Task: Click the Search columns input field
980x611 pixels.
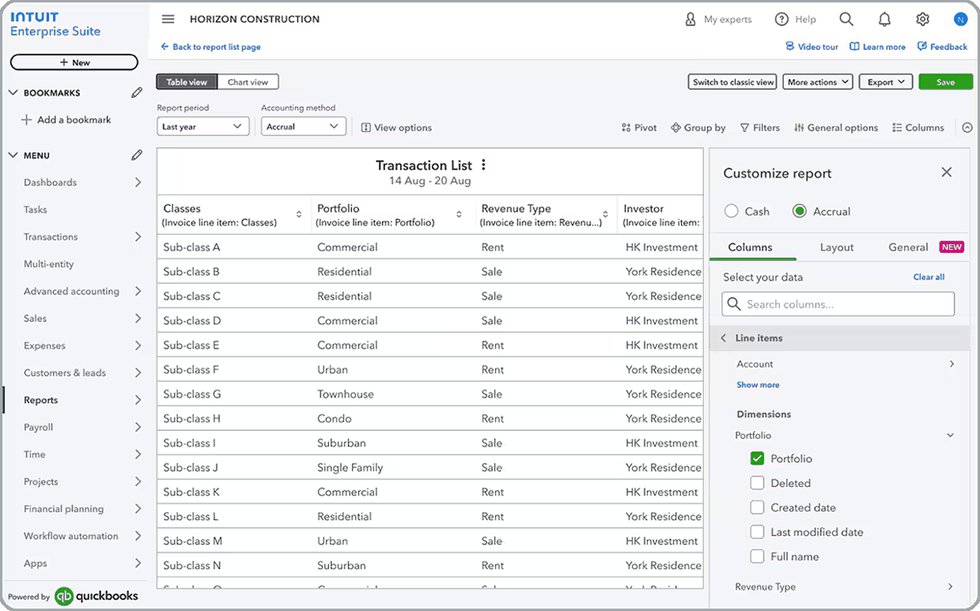Action: point(836,304)
